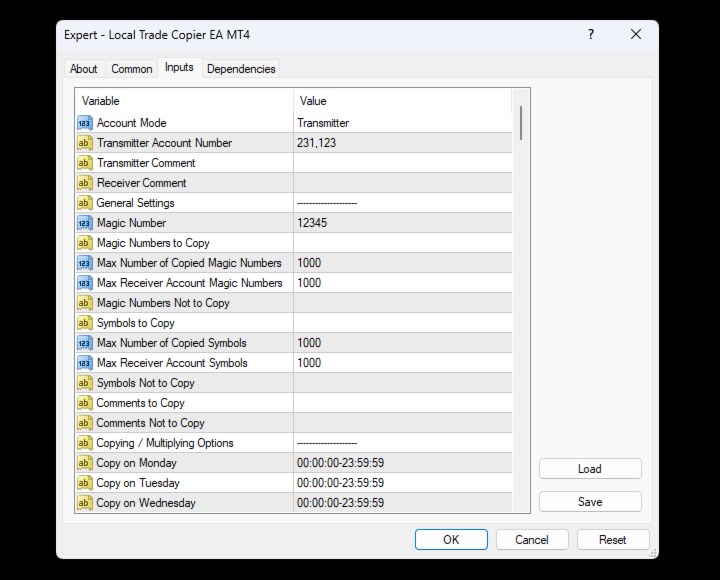Screen dimensions: 720x580
Task: Open the Account Mode value Transmitter
Action: (x=402, y=123)
